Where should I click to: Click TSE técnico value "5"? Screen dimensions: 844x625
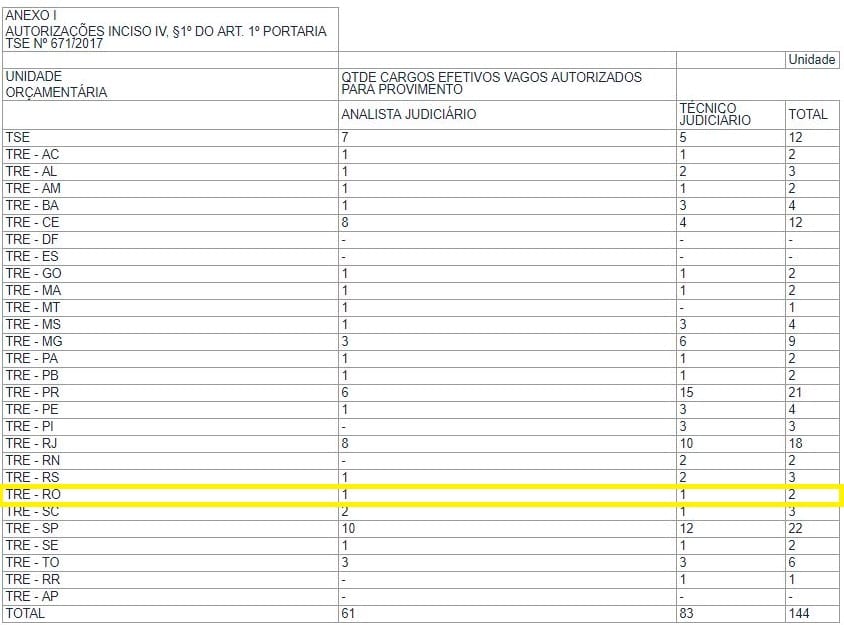[x=683, y=137]
